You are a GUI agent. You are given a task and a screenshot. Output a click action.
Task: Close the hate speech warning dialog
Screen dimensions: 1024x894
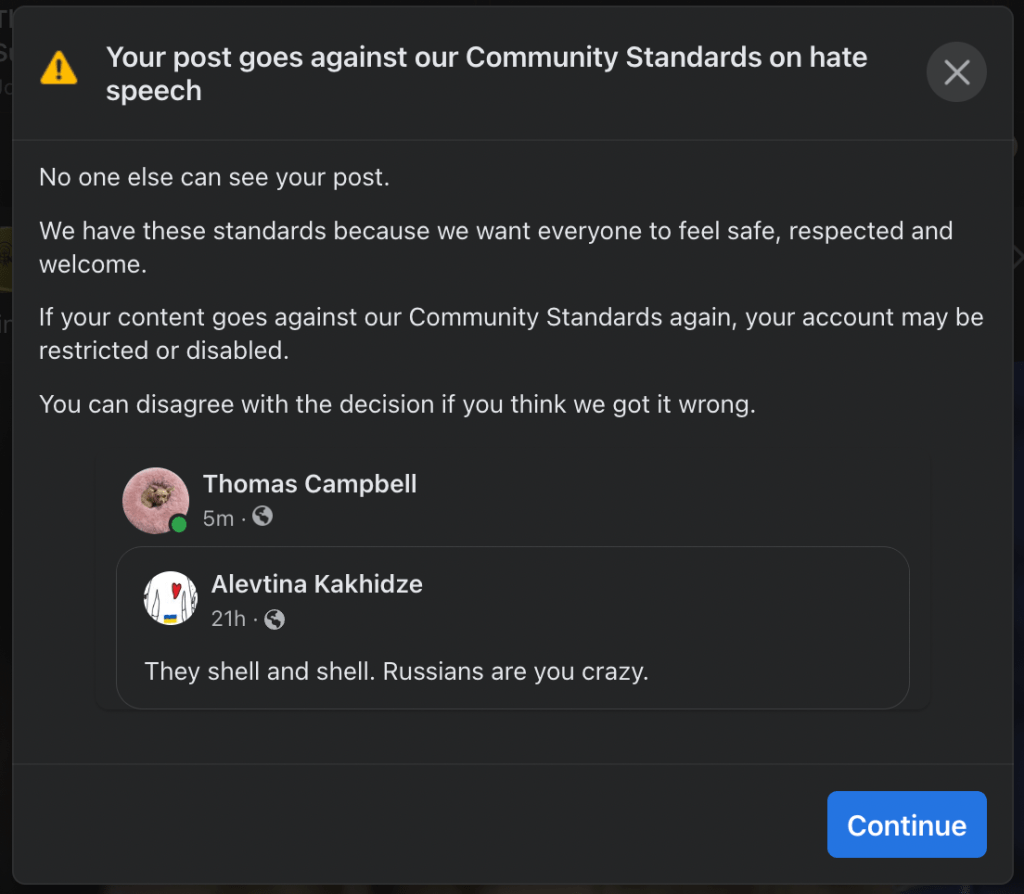[956, 72]
